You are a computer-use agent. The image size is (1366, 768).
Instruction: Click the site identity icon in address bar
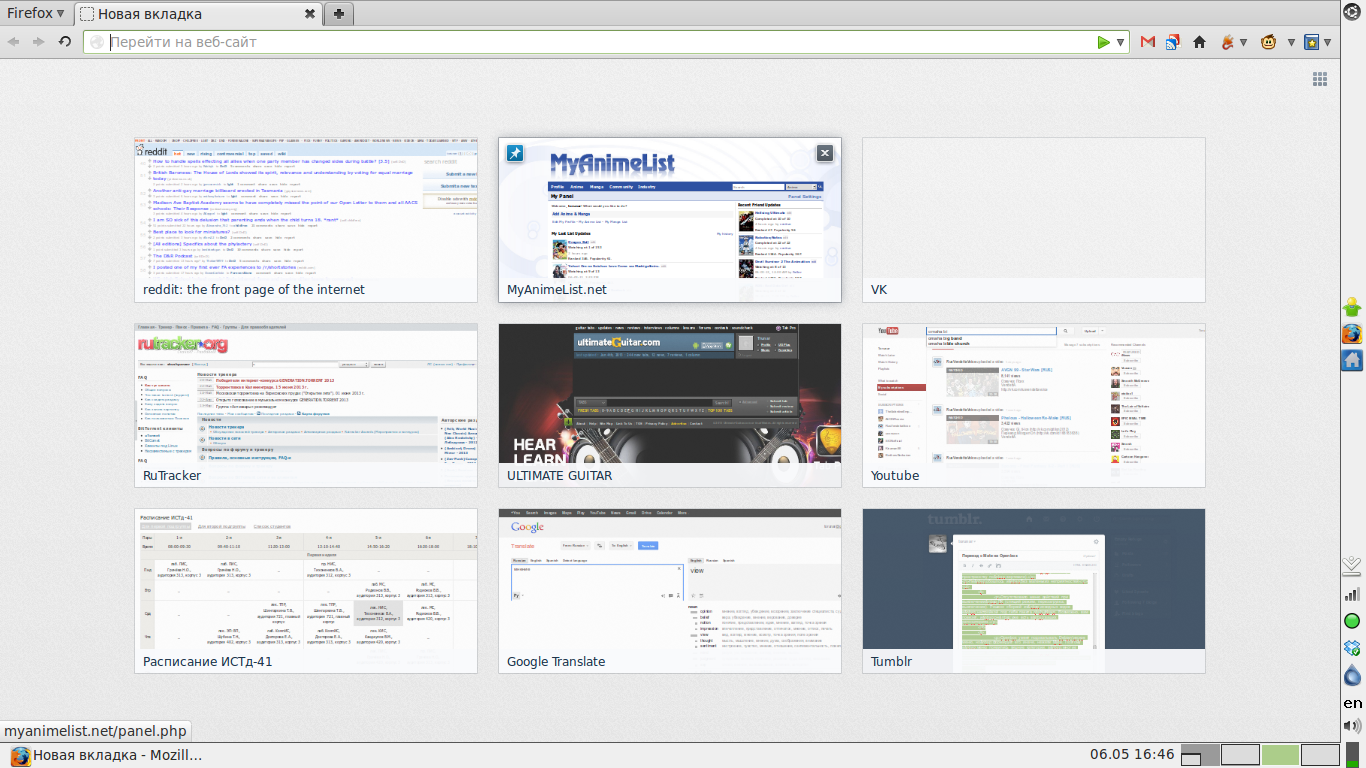point(97,42)
